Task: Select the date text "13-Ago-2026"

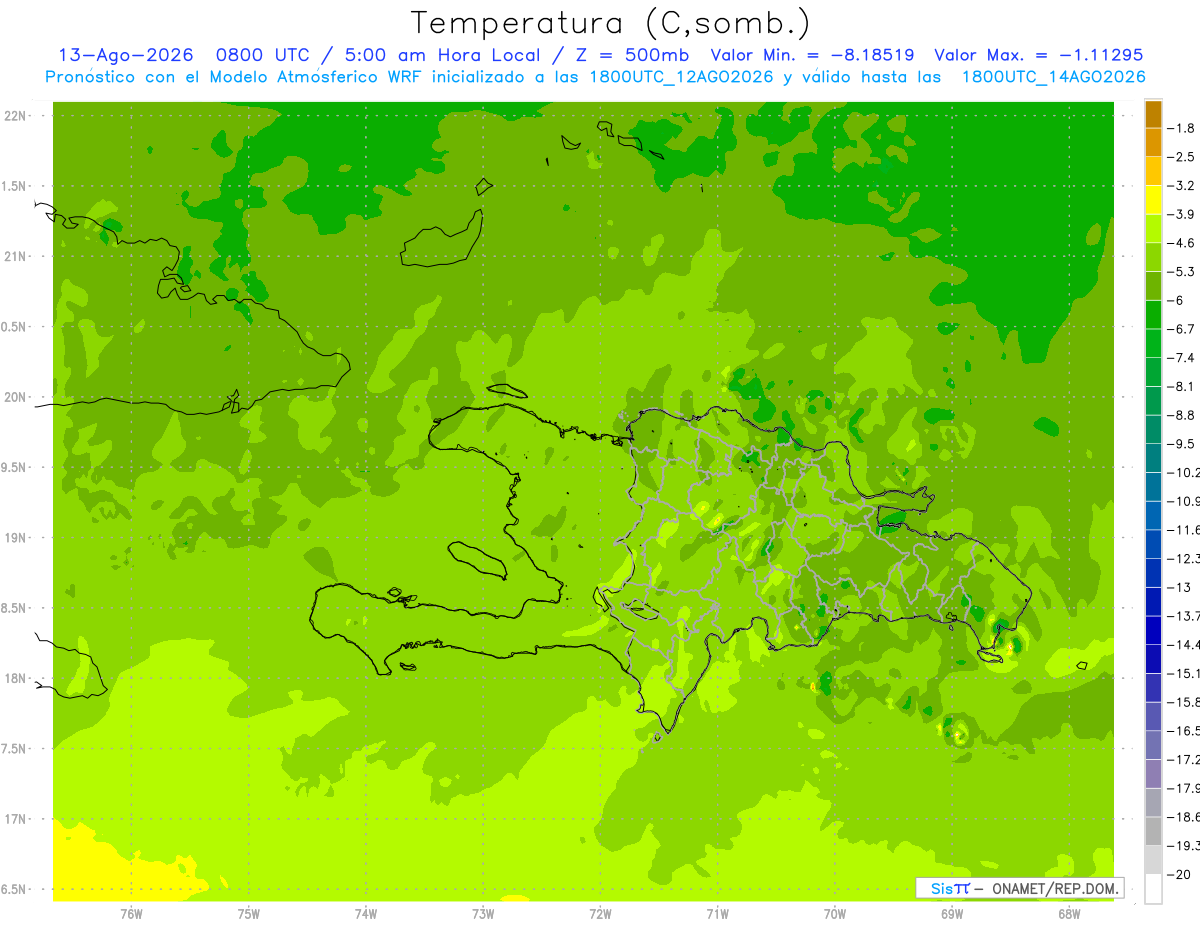Action: tap(125, 55)
